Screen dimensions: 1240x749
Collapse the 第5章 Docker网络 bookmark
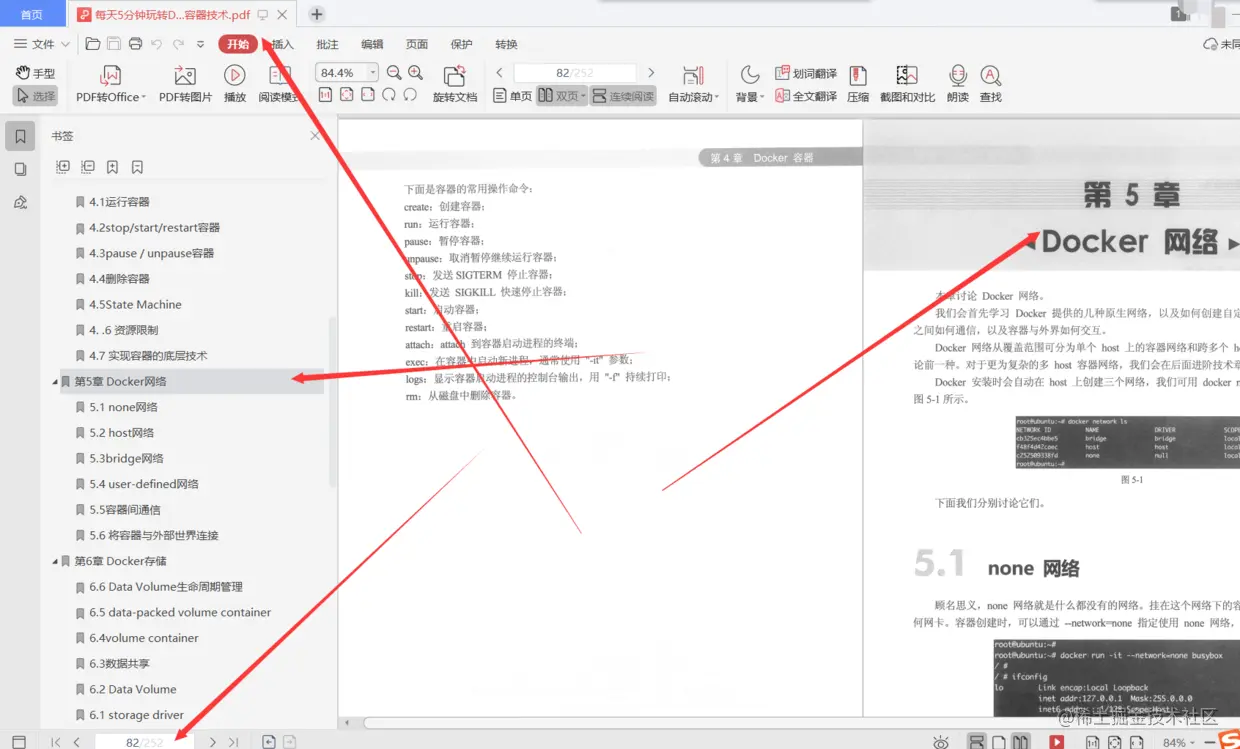[55, 382]
